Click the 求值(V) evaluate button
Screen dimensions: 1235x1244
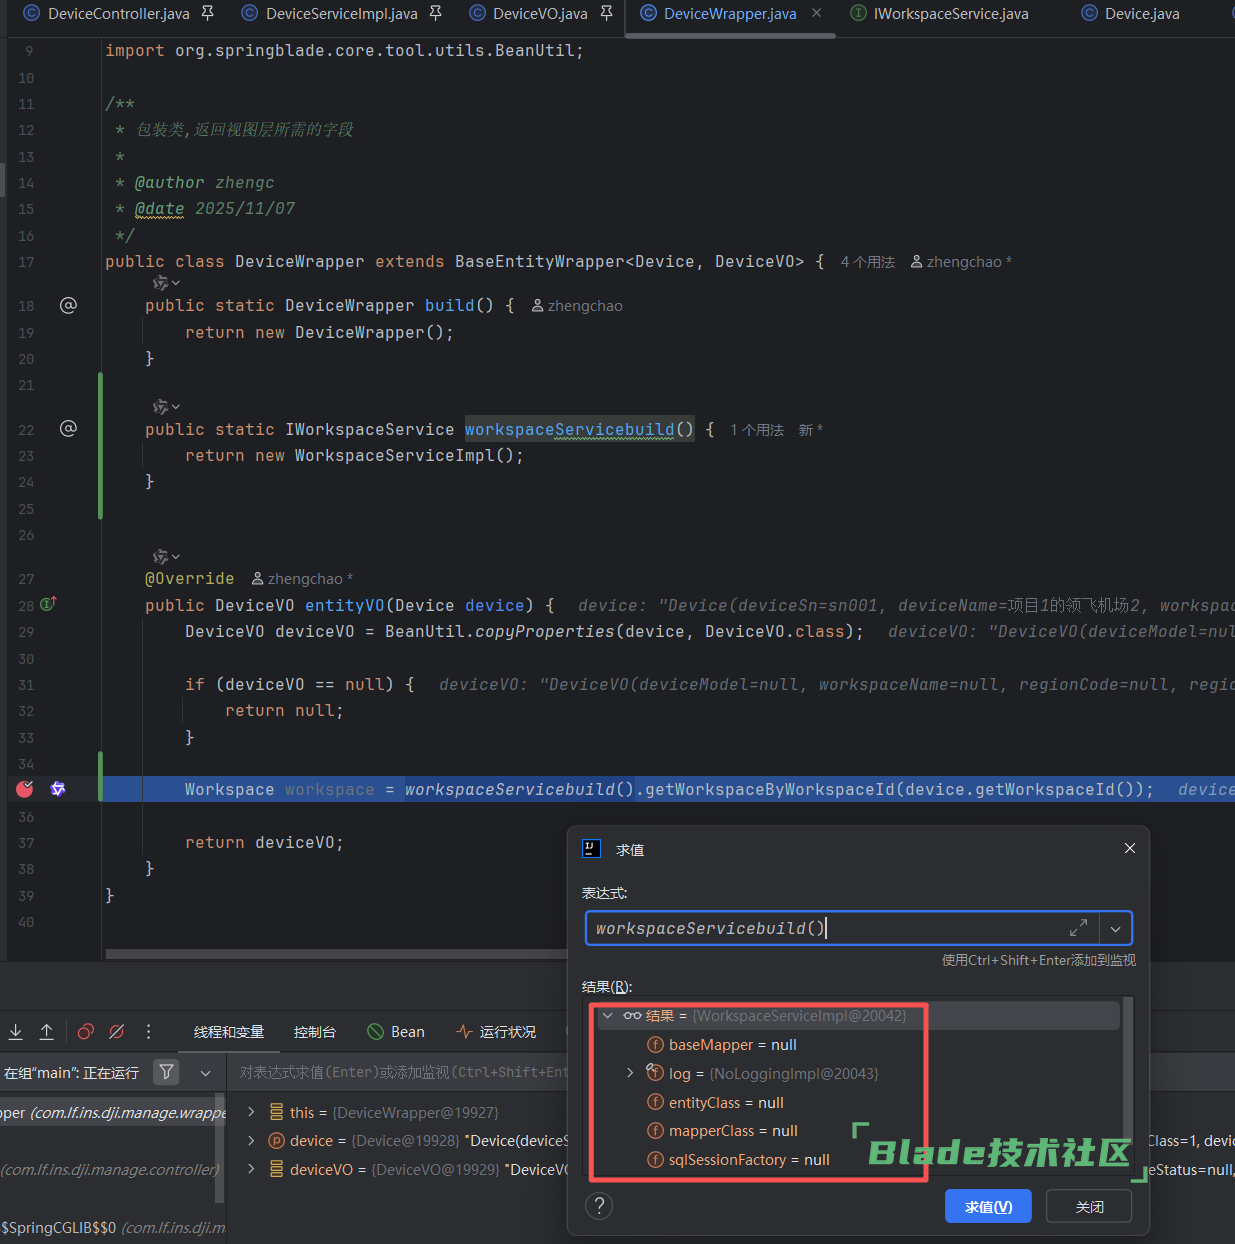point(988,1207)
